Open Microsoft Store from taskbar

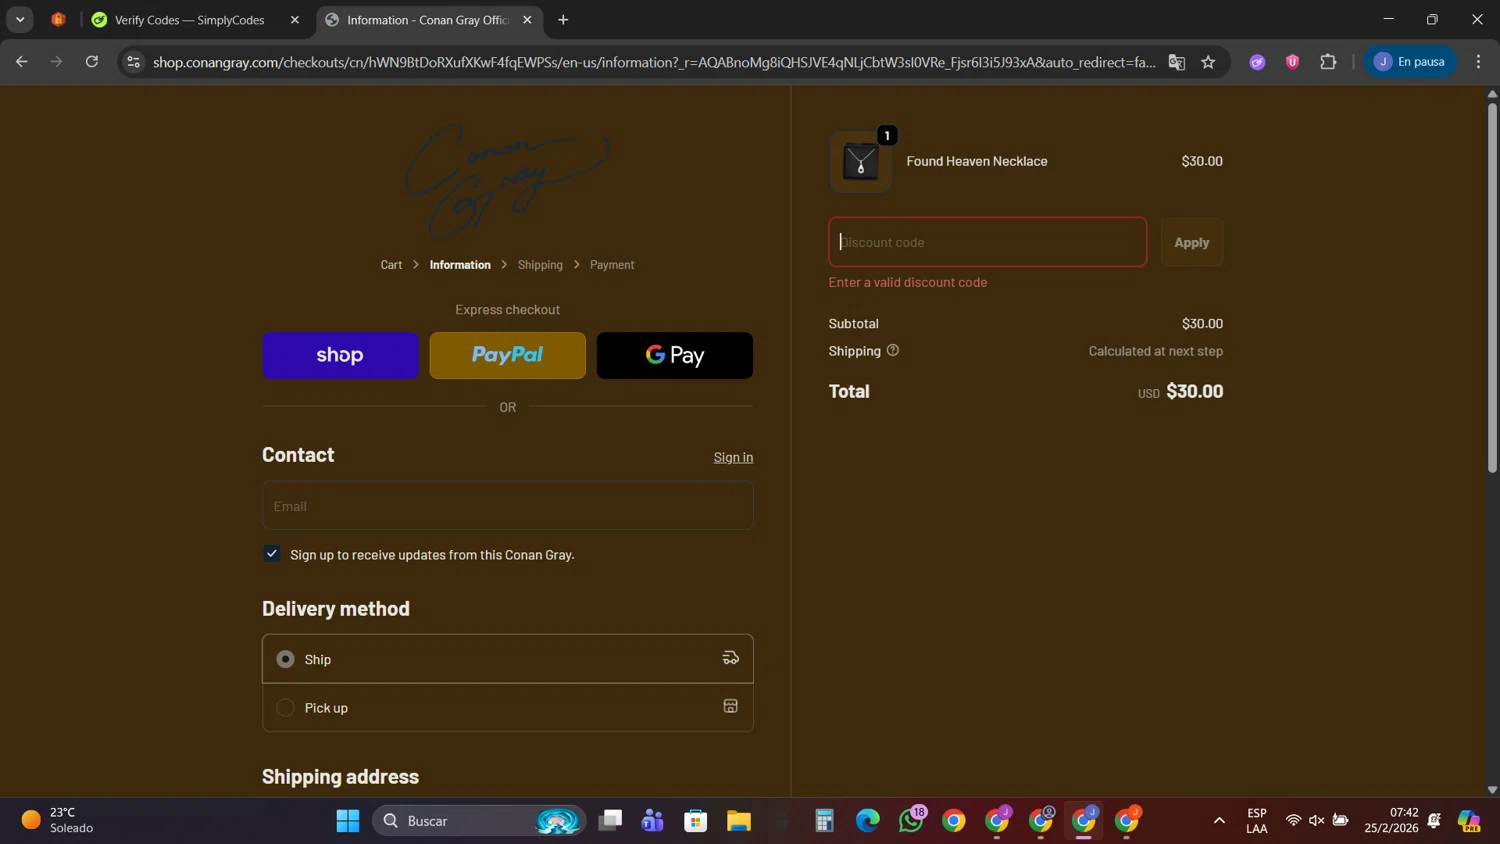tap(696, 821)
